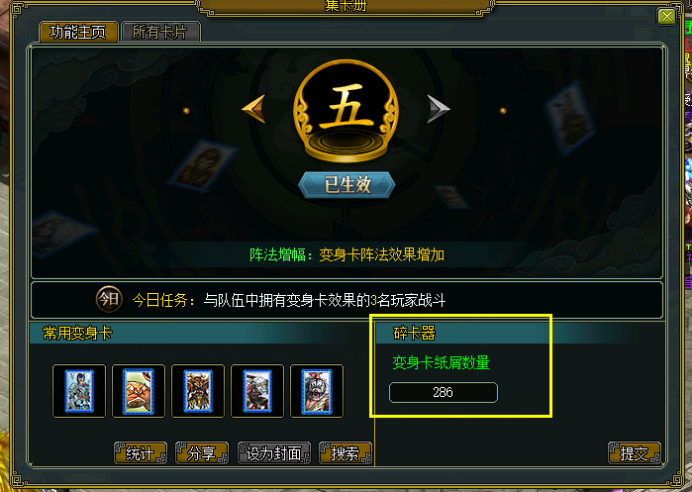Select the third card in the row
The width and height of the screenshot is (692, 492).
pos(198,391)
